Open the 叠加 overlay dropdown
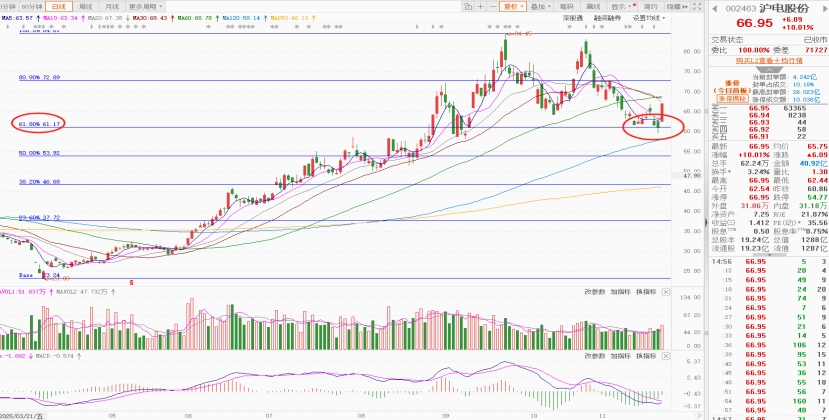This screenshot has width=829, height=420. [x=541, y=7]
